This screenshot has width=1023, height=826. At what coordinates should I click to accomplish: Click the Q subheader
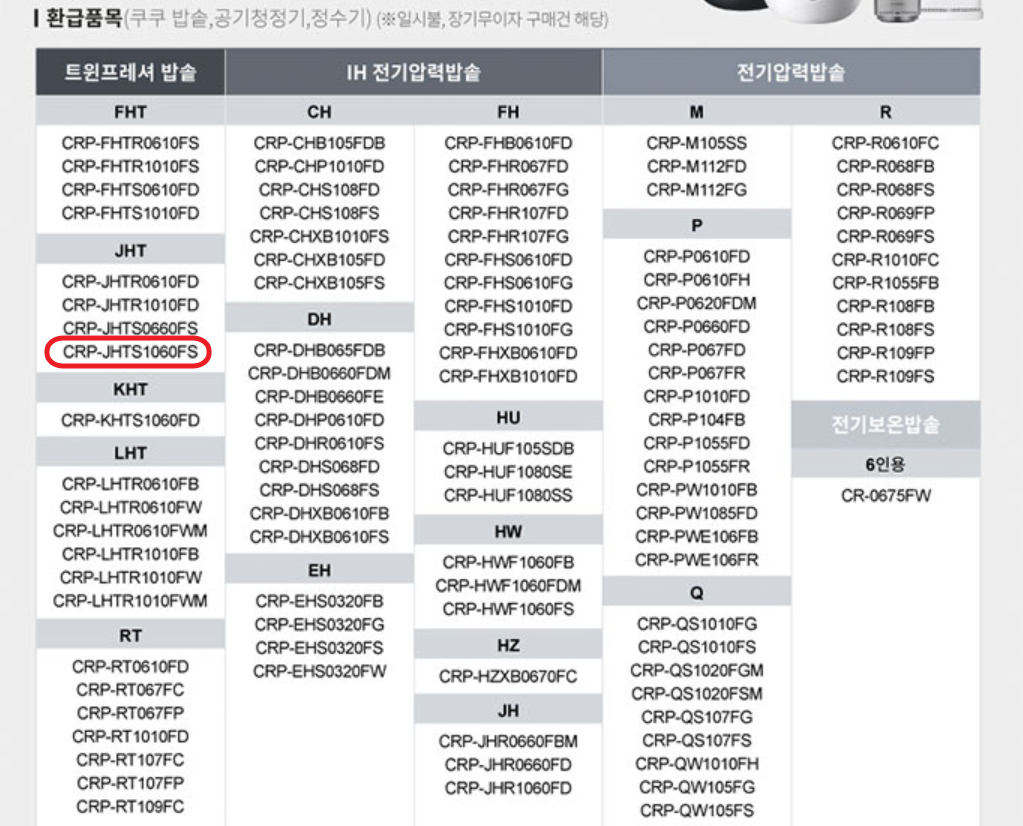click(697, 593)
